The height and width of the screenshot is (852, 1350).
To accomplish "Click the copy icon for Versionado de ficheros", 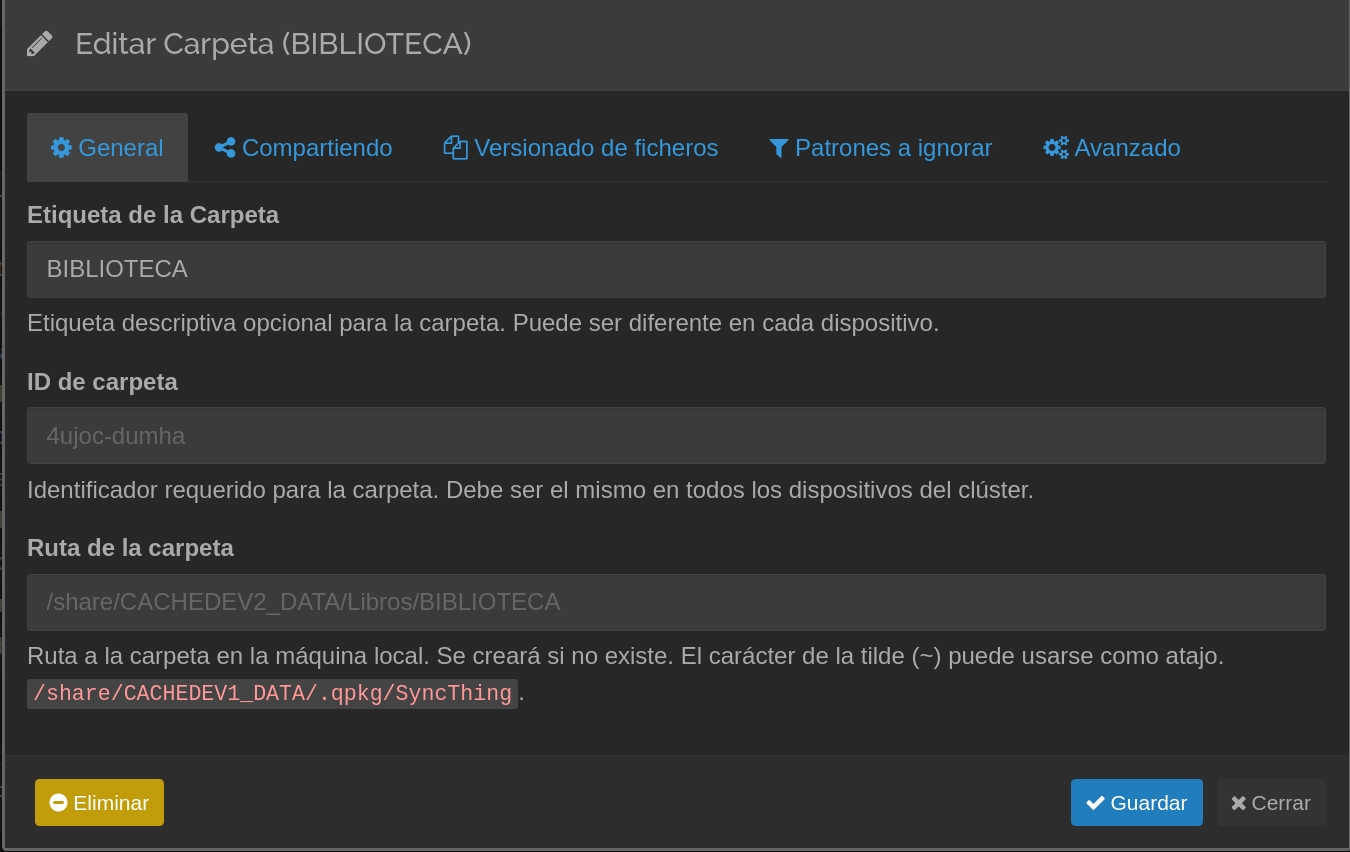I will click(x=455, y=148).
